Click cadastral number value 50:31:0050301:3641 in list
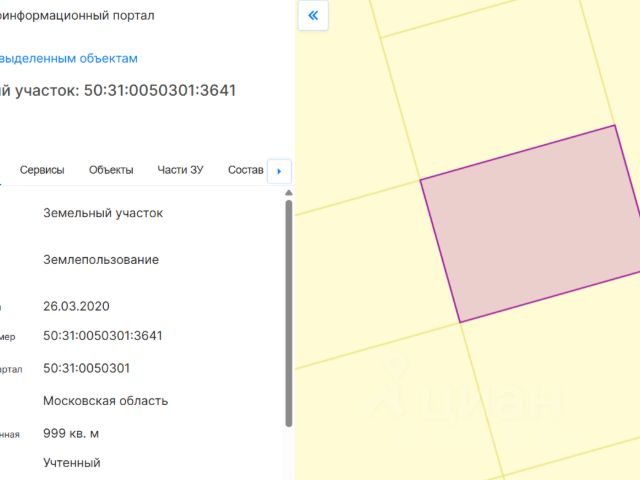The height and width of the screenshot is (480, 640). click(x=103, y=336)
